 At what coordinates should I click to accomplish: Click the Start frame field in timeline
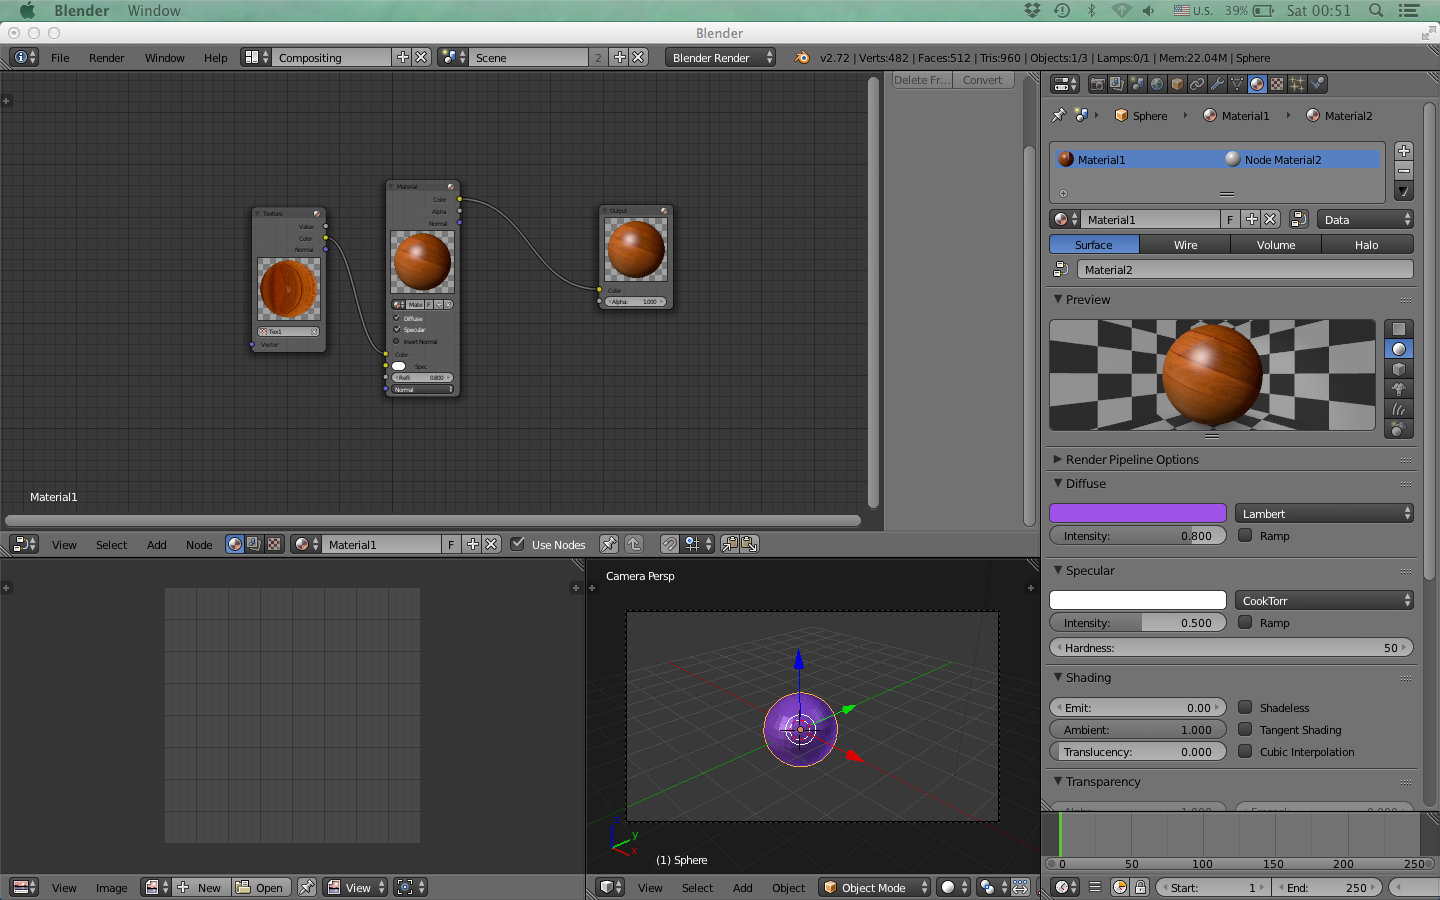[1213, 887]
